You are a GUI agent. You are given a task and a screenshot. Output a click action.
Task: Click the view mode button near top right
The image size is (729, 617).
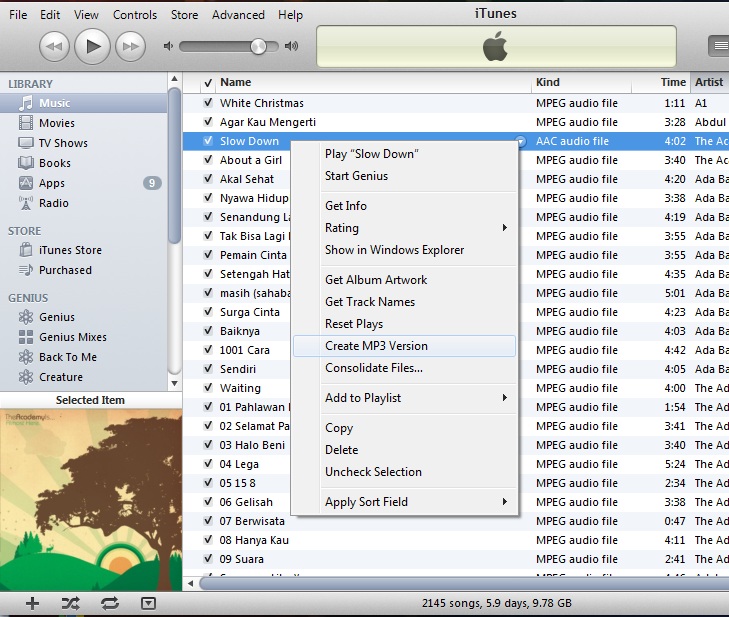[x=719, y=46]
